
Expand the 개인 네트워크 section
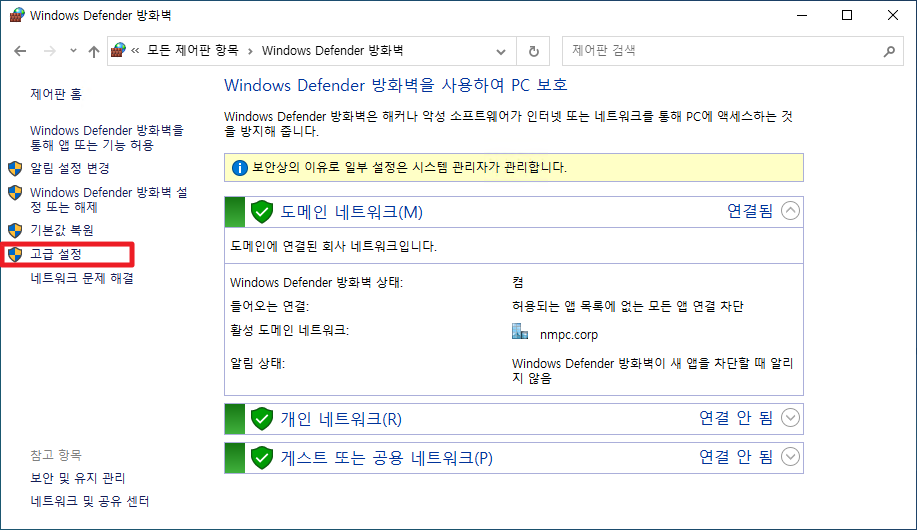pyautogui.click(x=790, y=418)
